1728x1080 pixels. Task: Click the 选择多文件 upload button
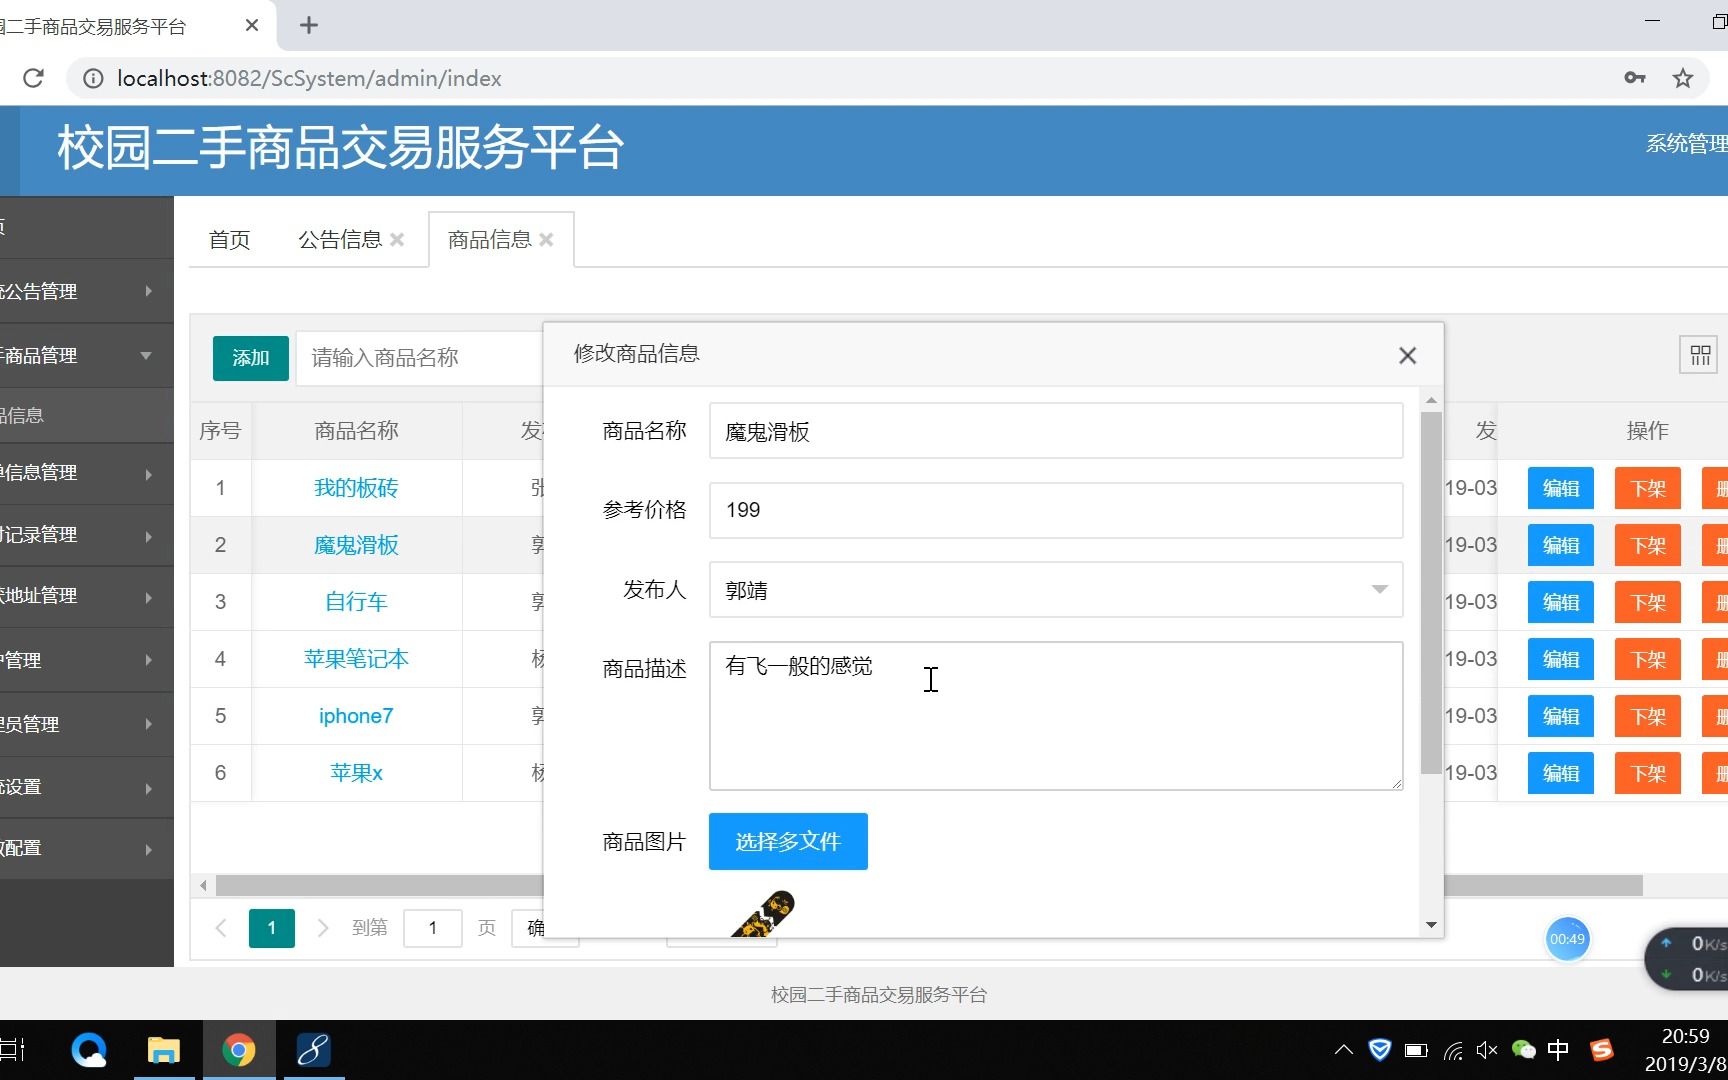pos(787,841)
